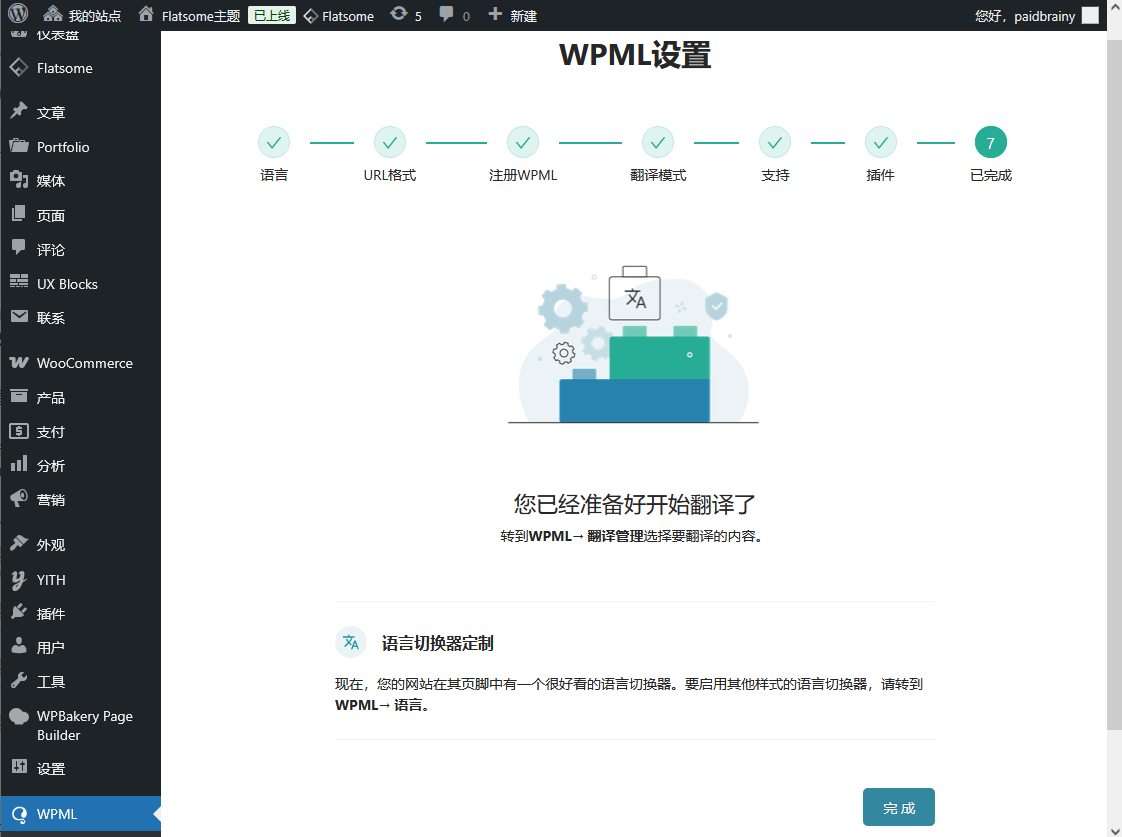Click the 产品 archive box icon
Viewport: 1122px width, 837px height.
point(19,396)
